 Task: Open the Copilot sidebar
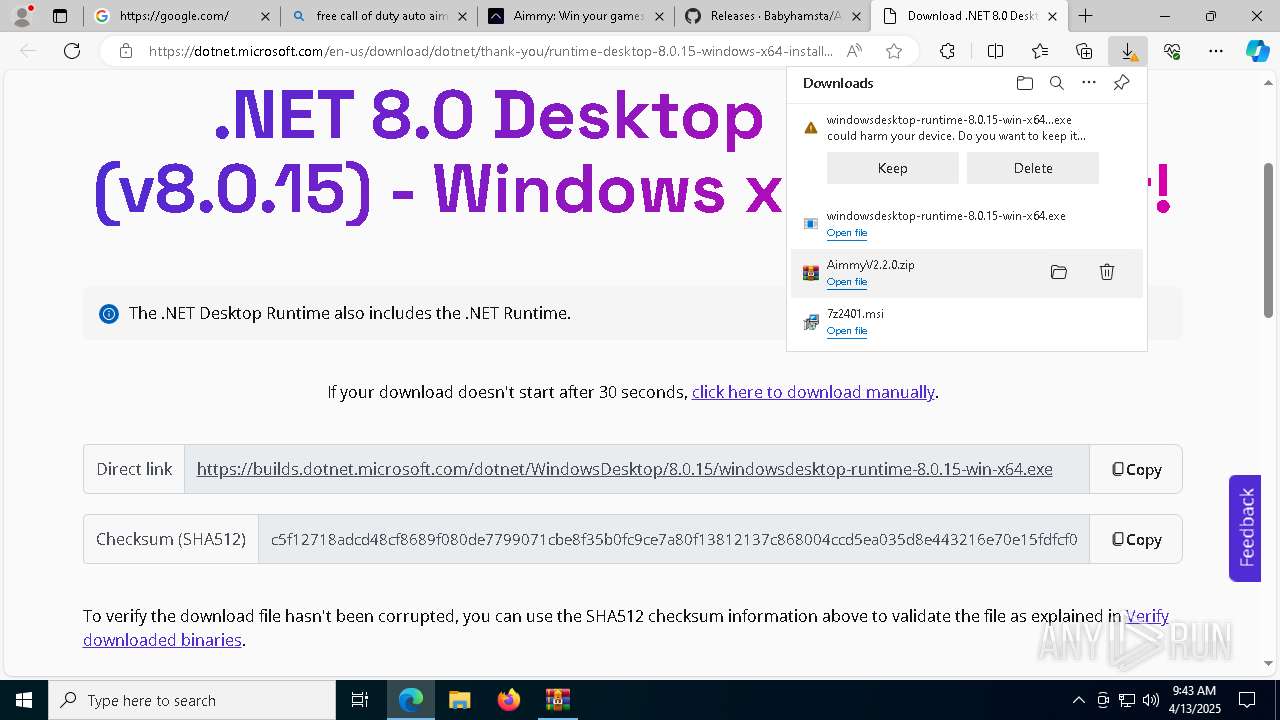(x=1258, y=51)
